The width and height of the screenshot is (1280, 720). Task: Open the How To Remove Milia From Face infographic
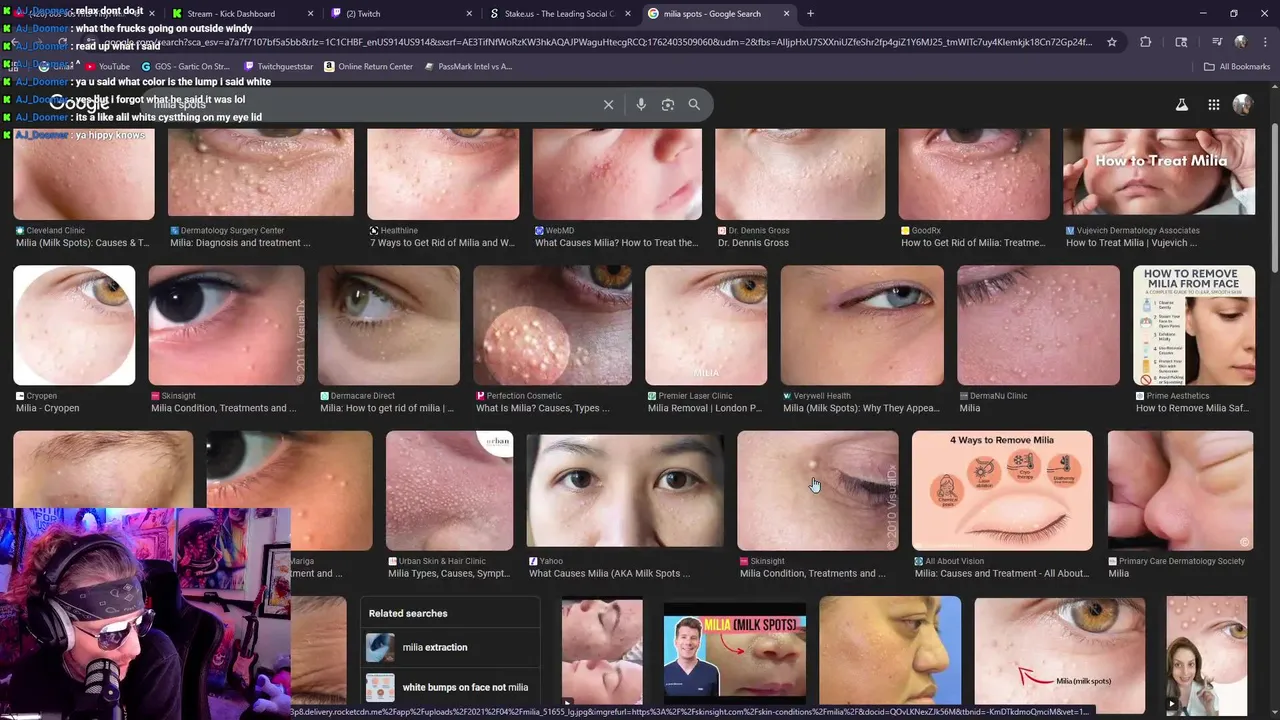(x=1194, y=325)
